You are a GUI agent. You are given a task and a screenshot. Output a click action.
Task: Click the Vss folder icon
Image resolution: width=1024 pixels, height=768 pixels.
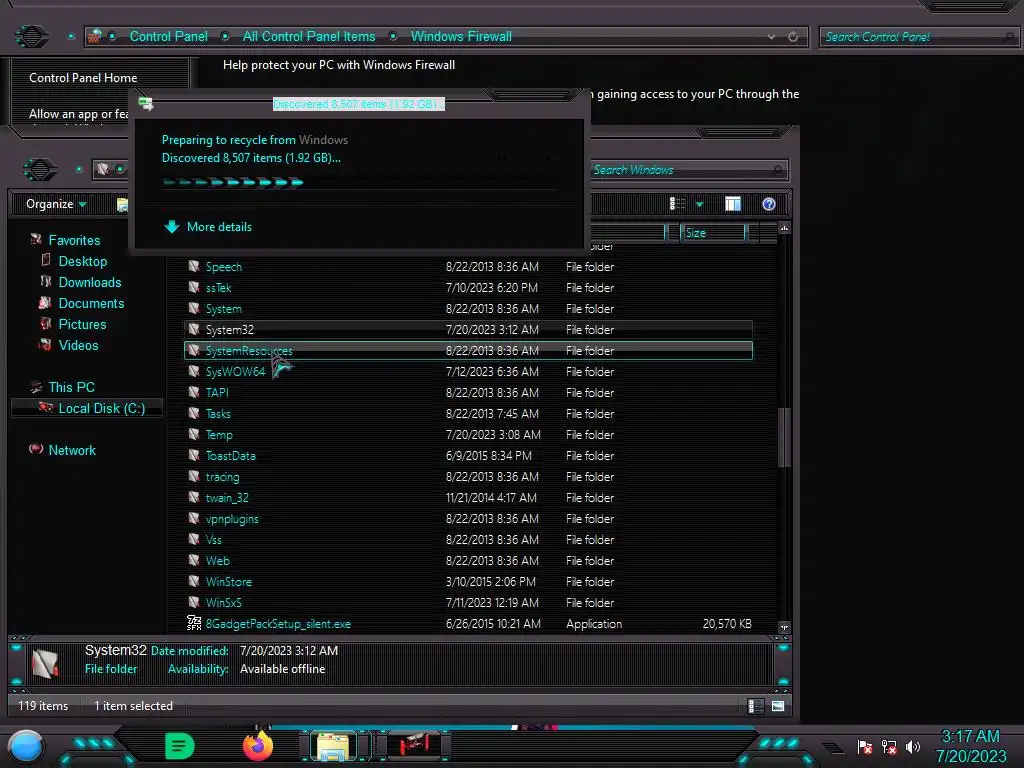194,539
